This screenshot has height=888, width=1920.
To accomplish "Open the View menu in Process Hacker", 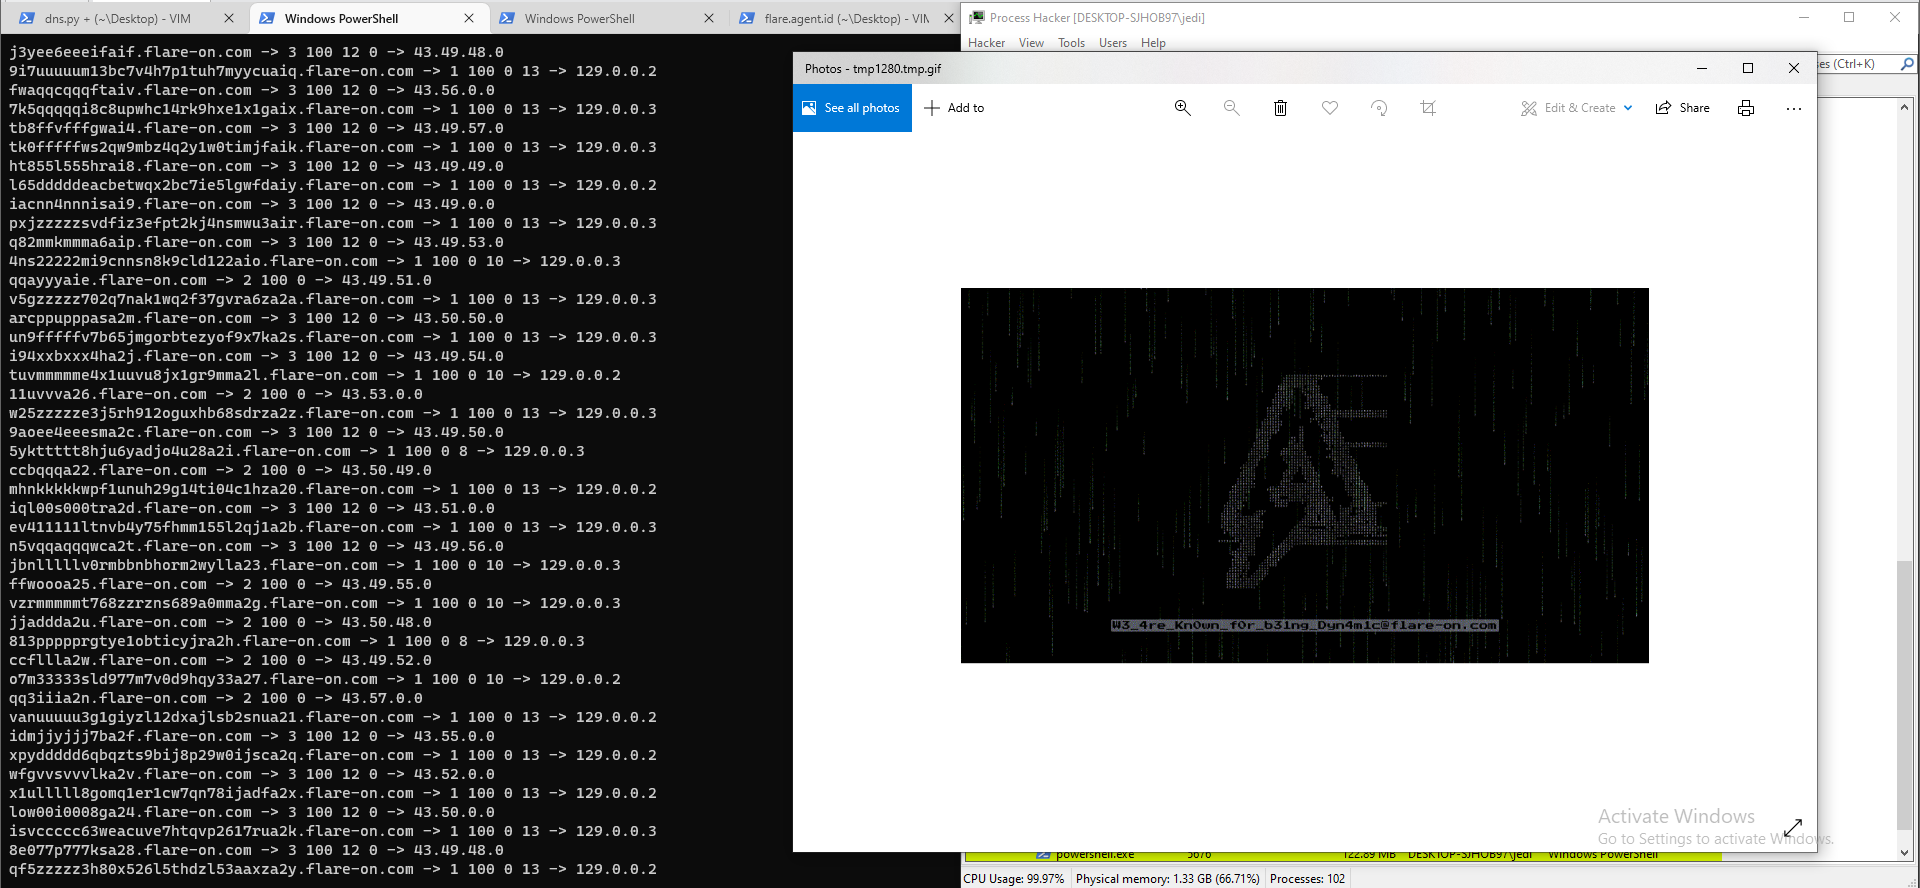I will 1031,43.
